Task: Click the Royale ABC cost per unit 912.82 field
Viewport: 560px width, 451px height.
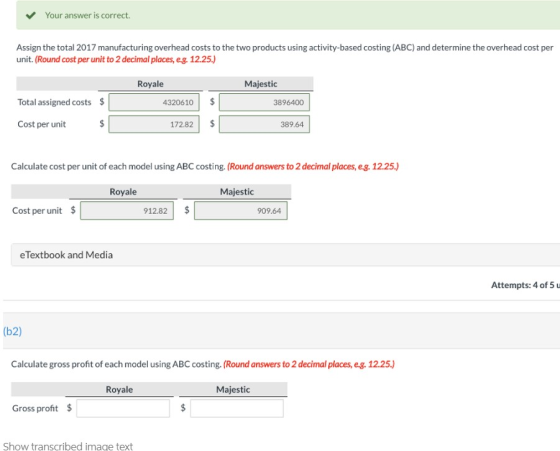Action: [127, 211]
